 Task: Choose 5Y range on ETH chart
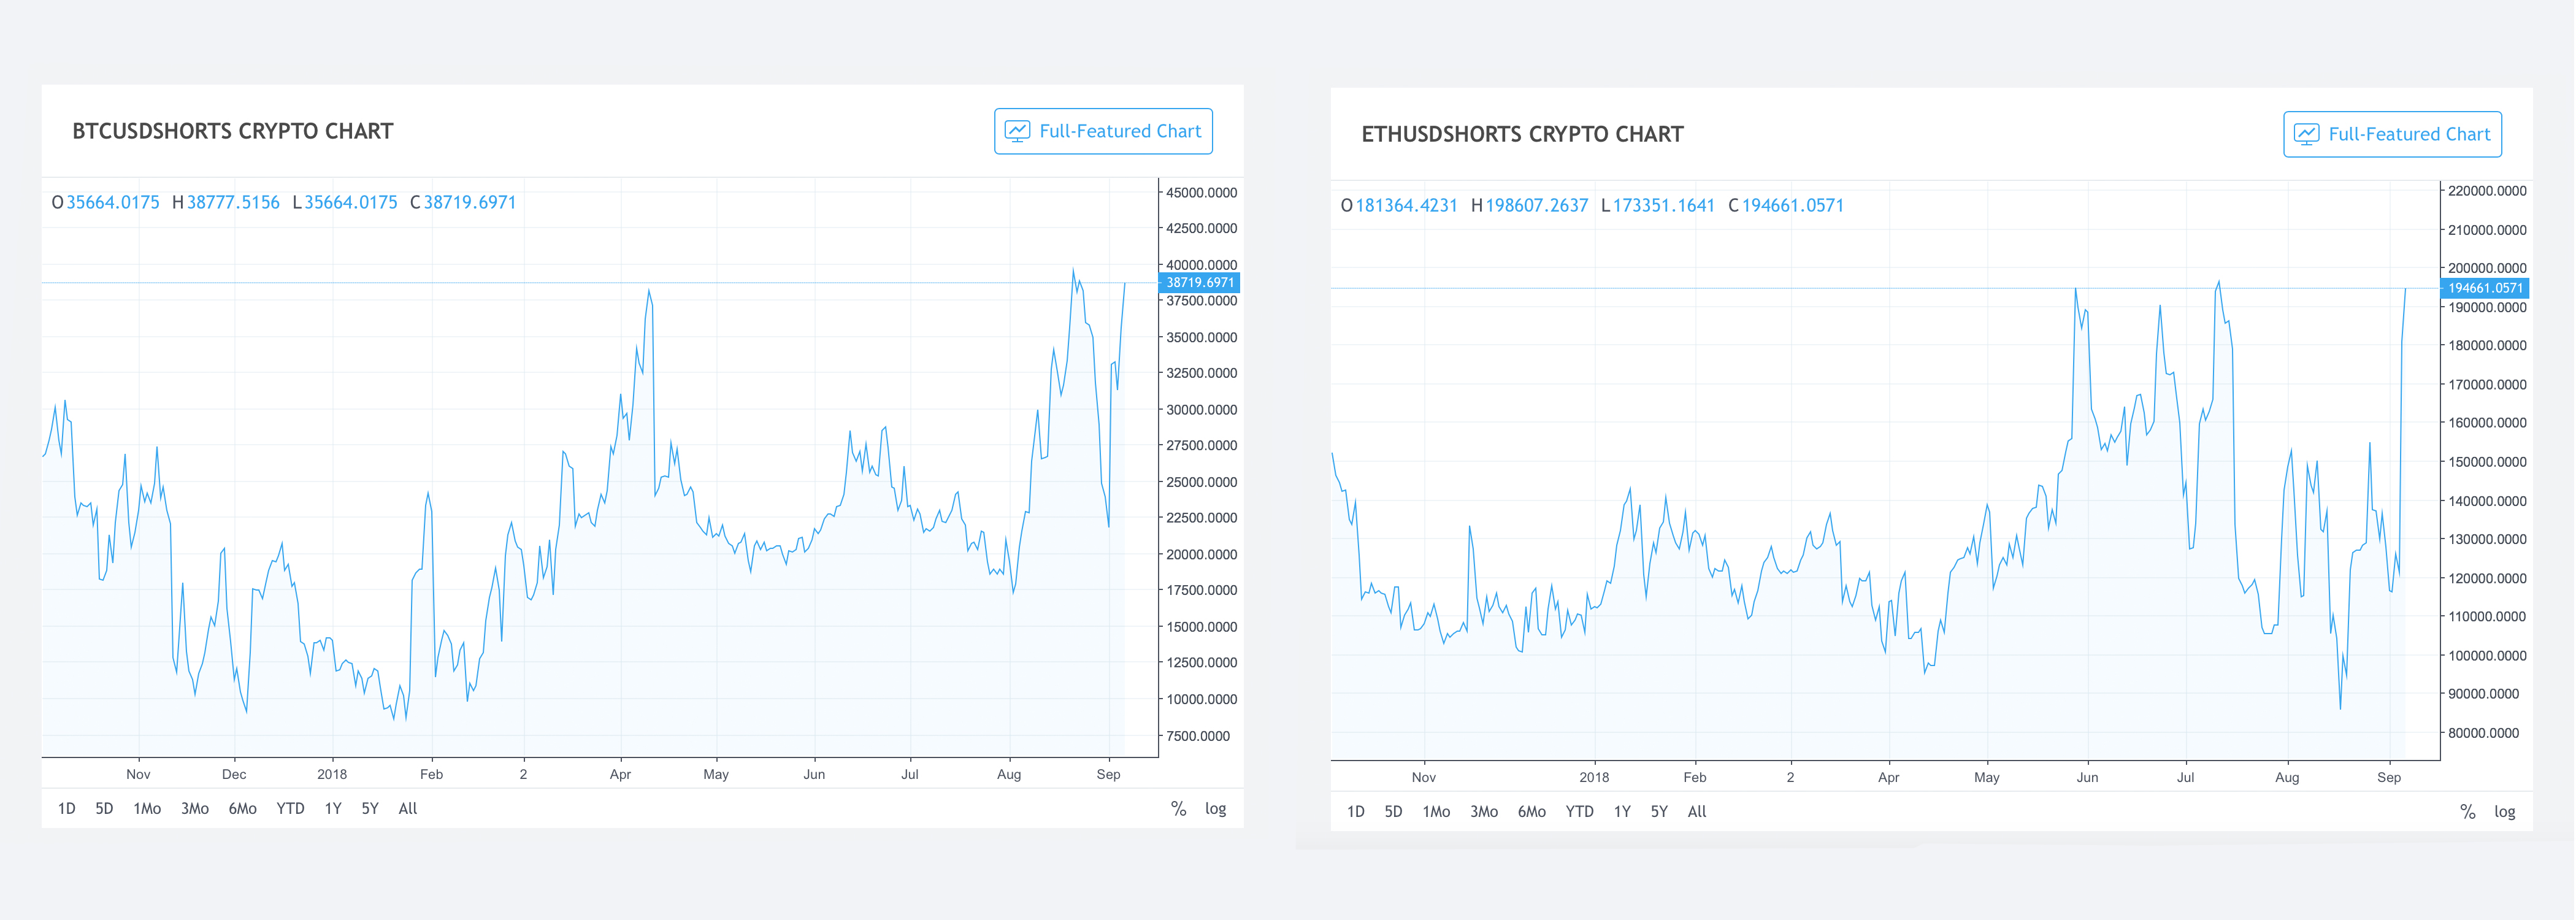(x=1659, y=812)
